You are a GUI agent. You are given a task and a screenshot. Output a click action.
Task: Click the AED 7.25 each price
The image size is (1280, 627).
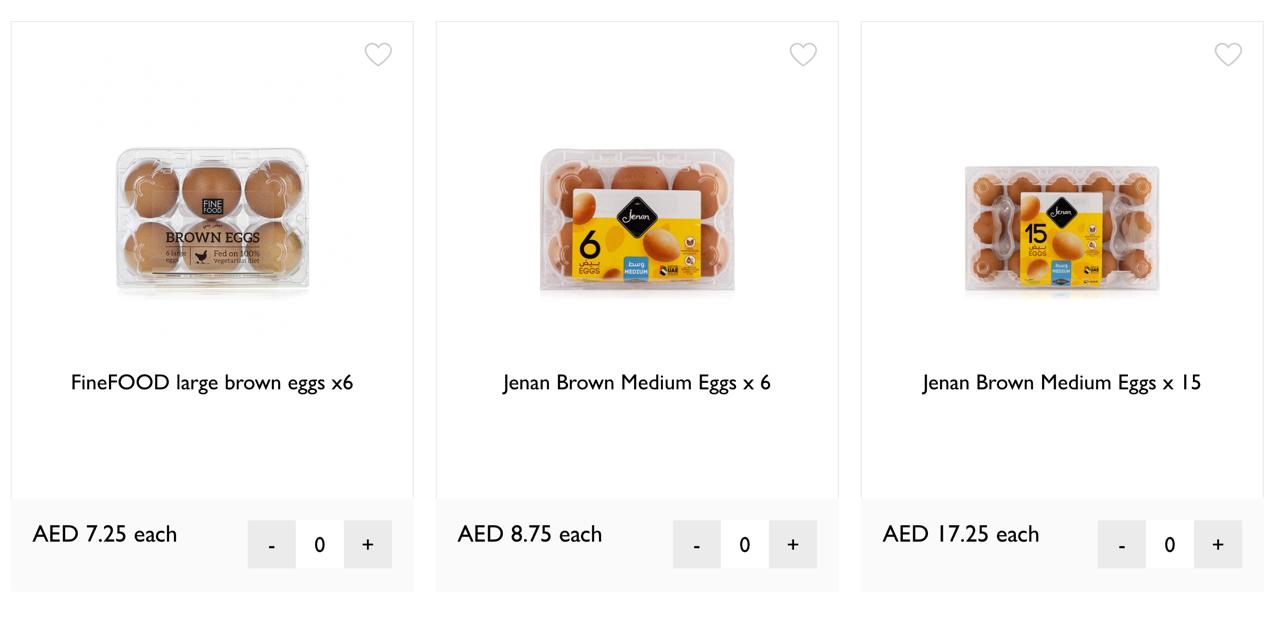click(105, 534)
